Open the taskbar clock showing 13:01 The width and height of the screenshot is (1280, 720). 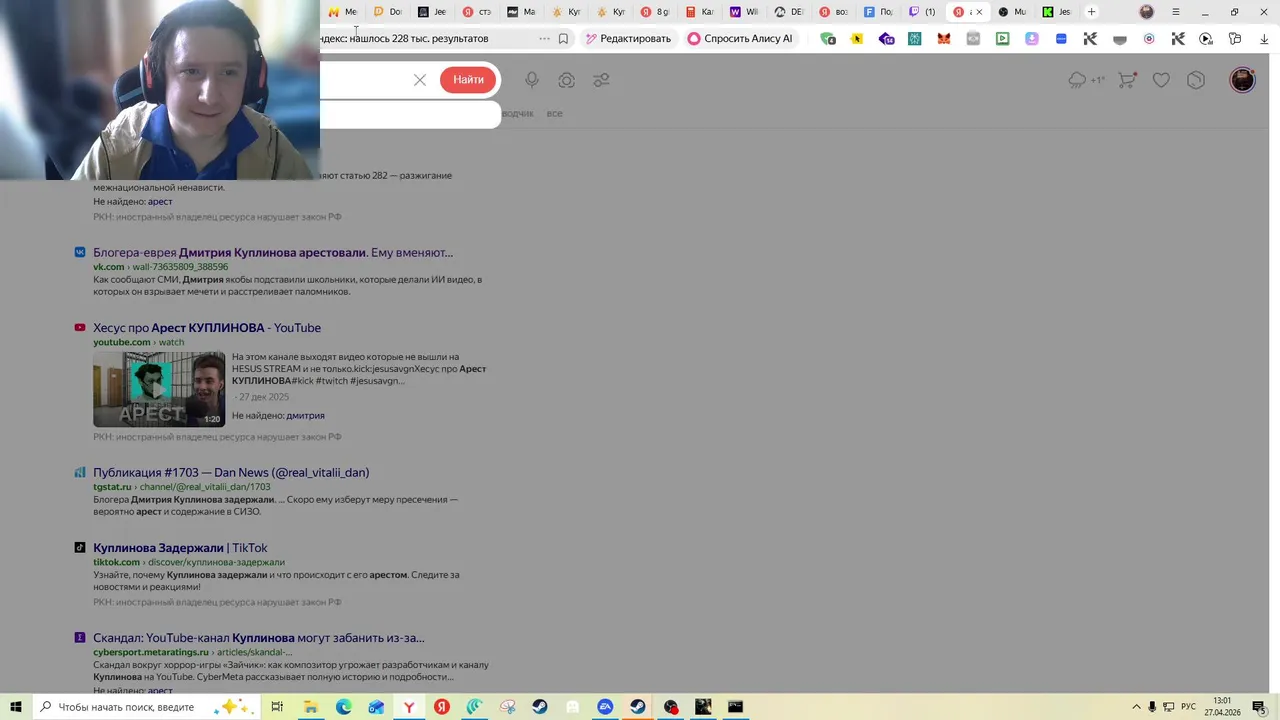click(x=1222, y=707)
